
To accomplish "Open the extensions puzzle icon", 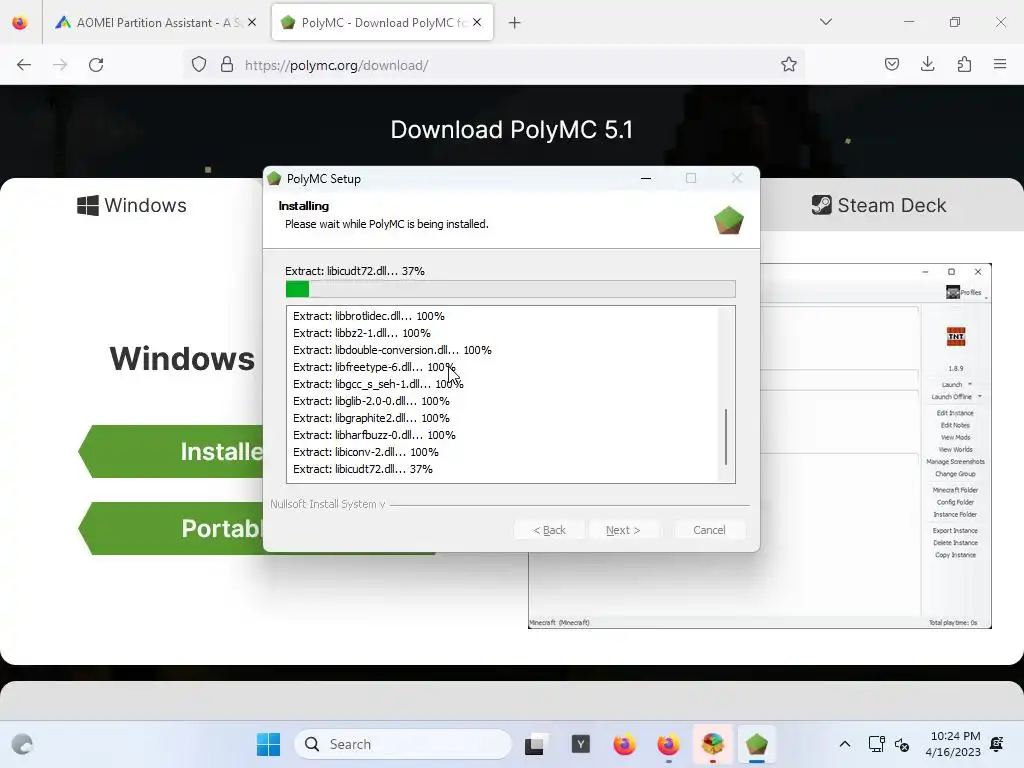I will [x=964, y=64].
